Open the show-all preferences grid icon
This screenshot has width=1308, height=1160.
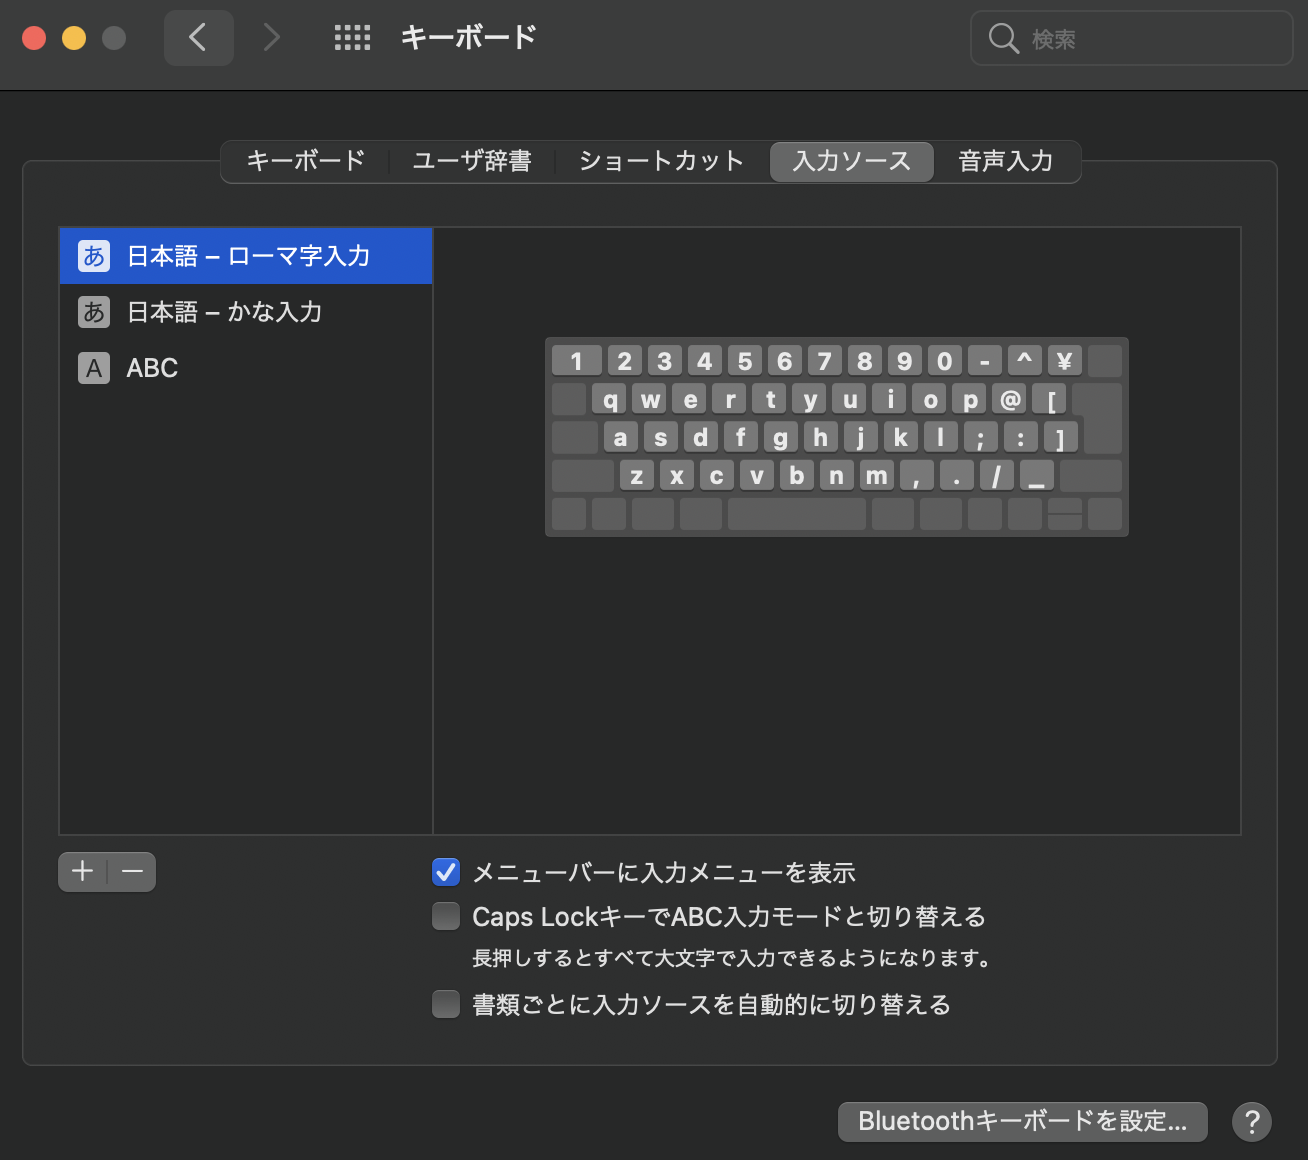(x=352, y=38)
